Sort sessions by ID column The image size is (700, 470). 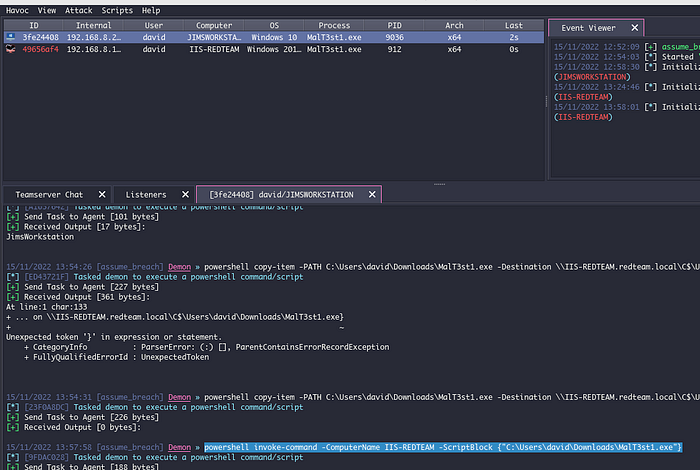[34, 25]
